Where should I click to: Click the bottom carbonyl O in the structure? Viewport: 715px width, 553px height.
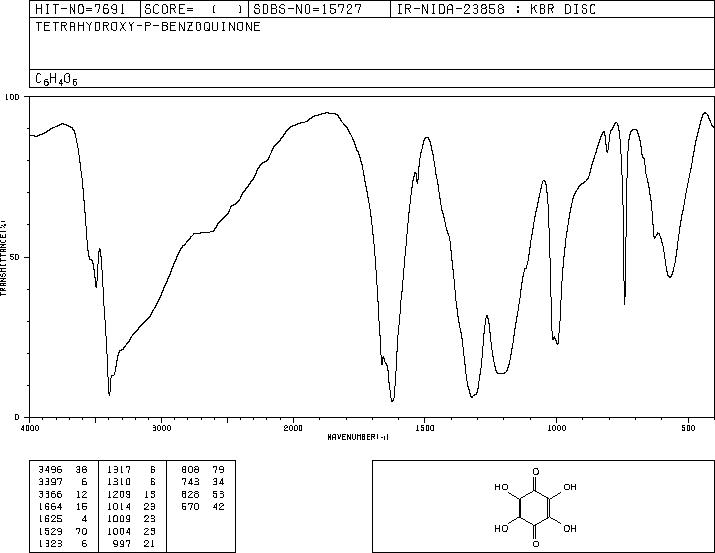point(536,544)
